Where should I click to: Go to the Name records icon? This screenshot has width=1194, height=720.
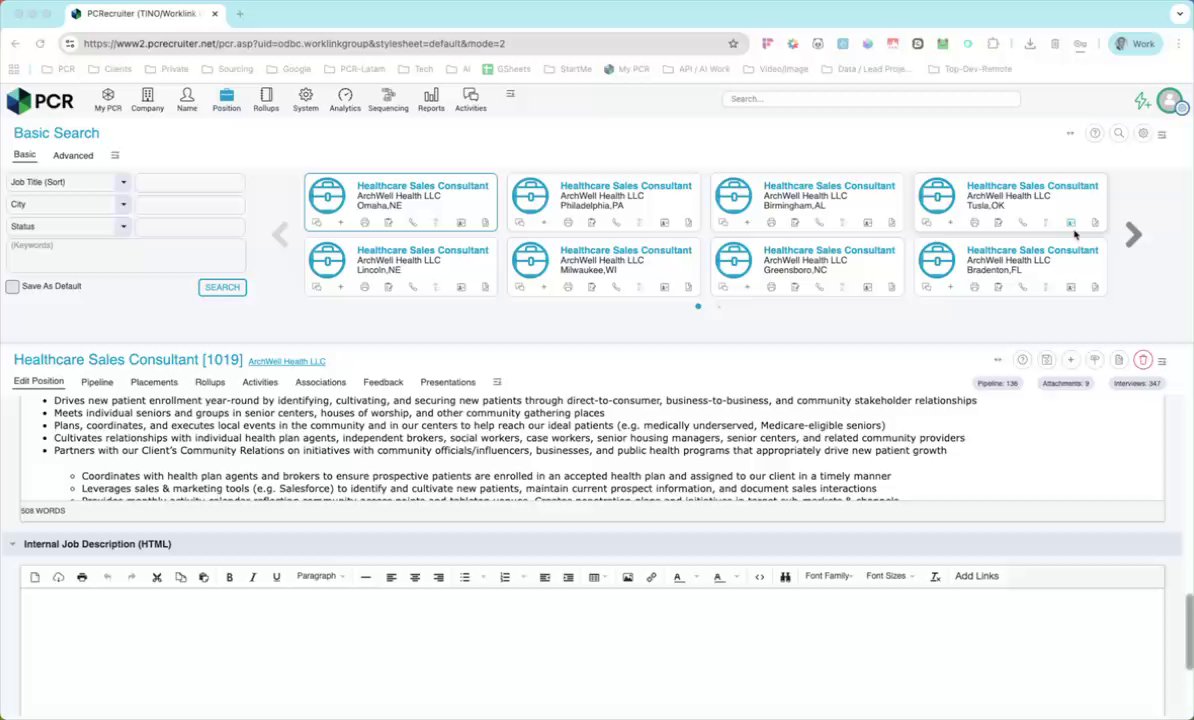coord(187,100)
